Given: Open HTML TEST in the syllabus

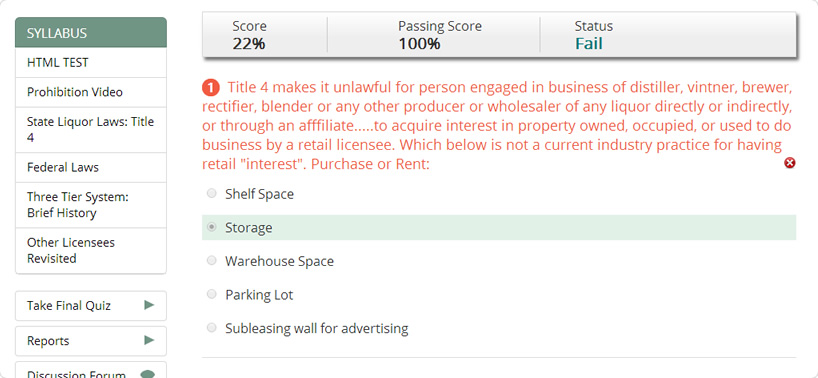Looking at the screenshot, I should (91, 63).
